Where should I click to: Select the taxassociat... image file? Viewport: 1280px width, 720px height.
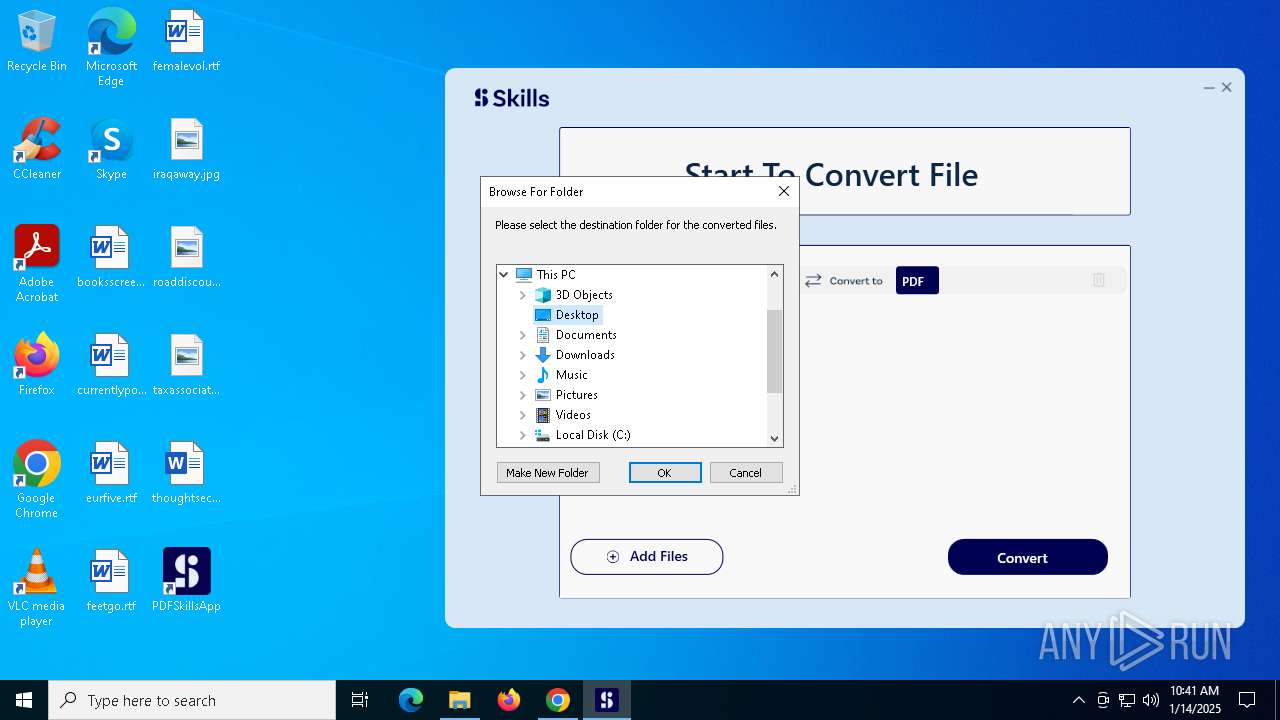pyautogui.click(x=186, y=365)
